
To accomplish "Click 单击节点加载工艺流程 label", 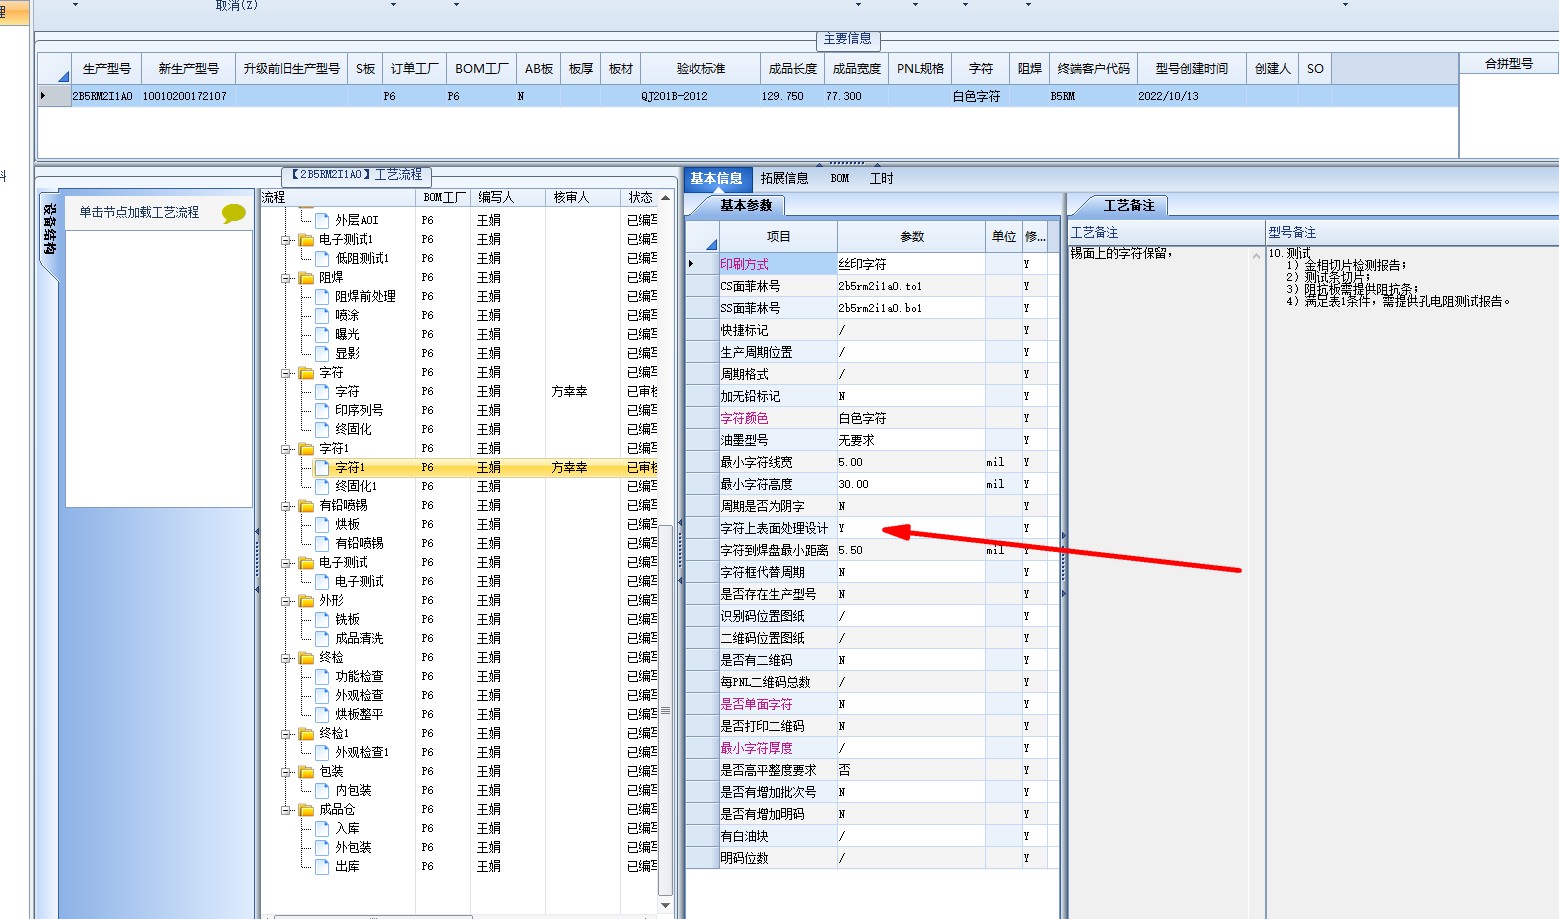I will click(x=139, y=212).
